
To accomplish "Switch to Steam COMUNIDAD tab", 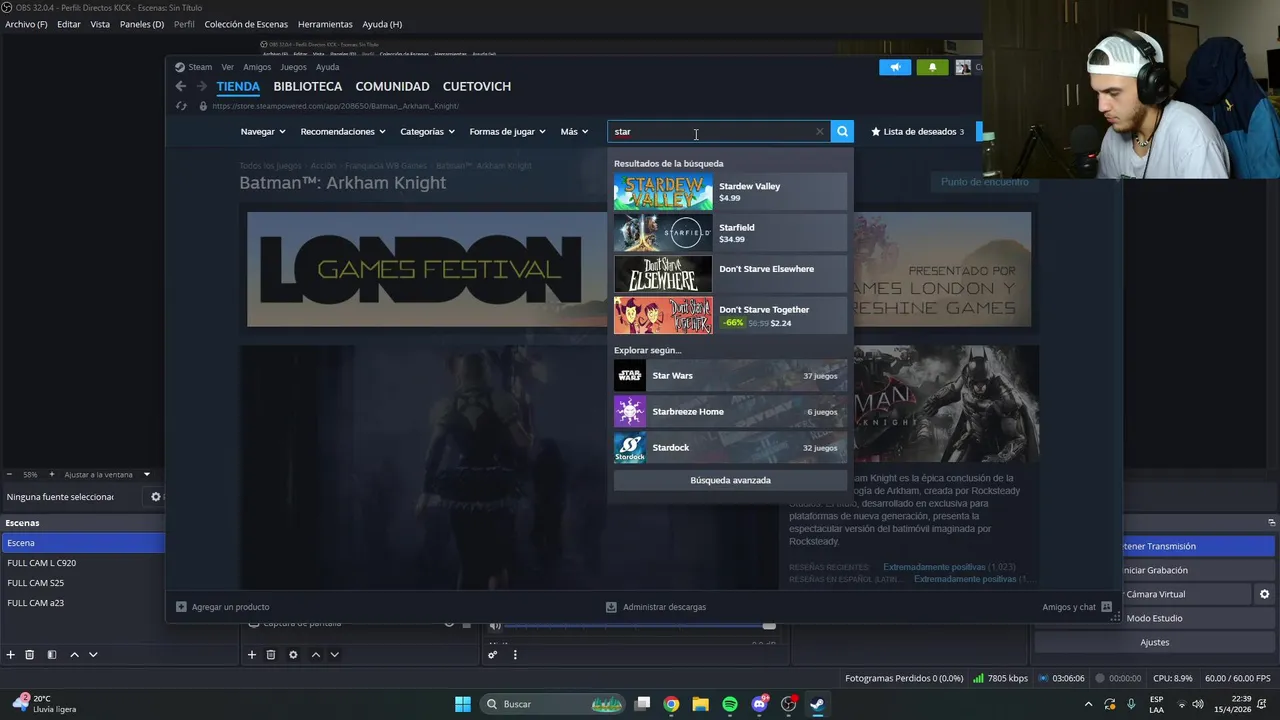I will [x=392, y=87].
